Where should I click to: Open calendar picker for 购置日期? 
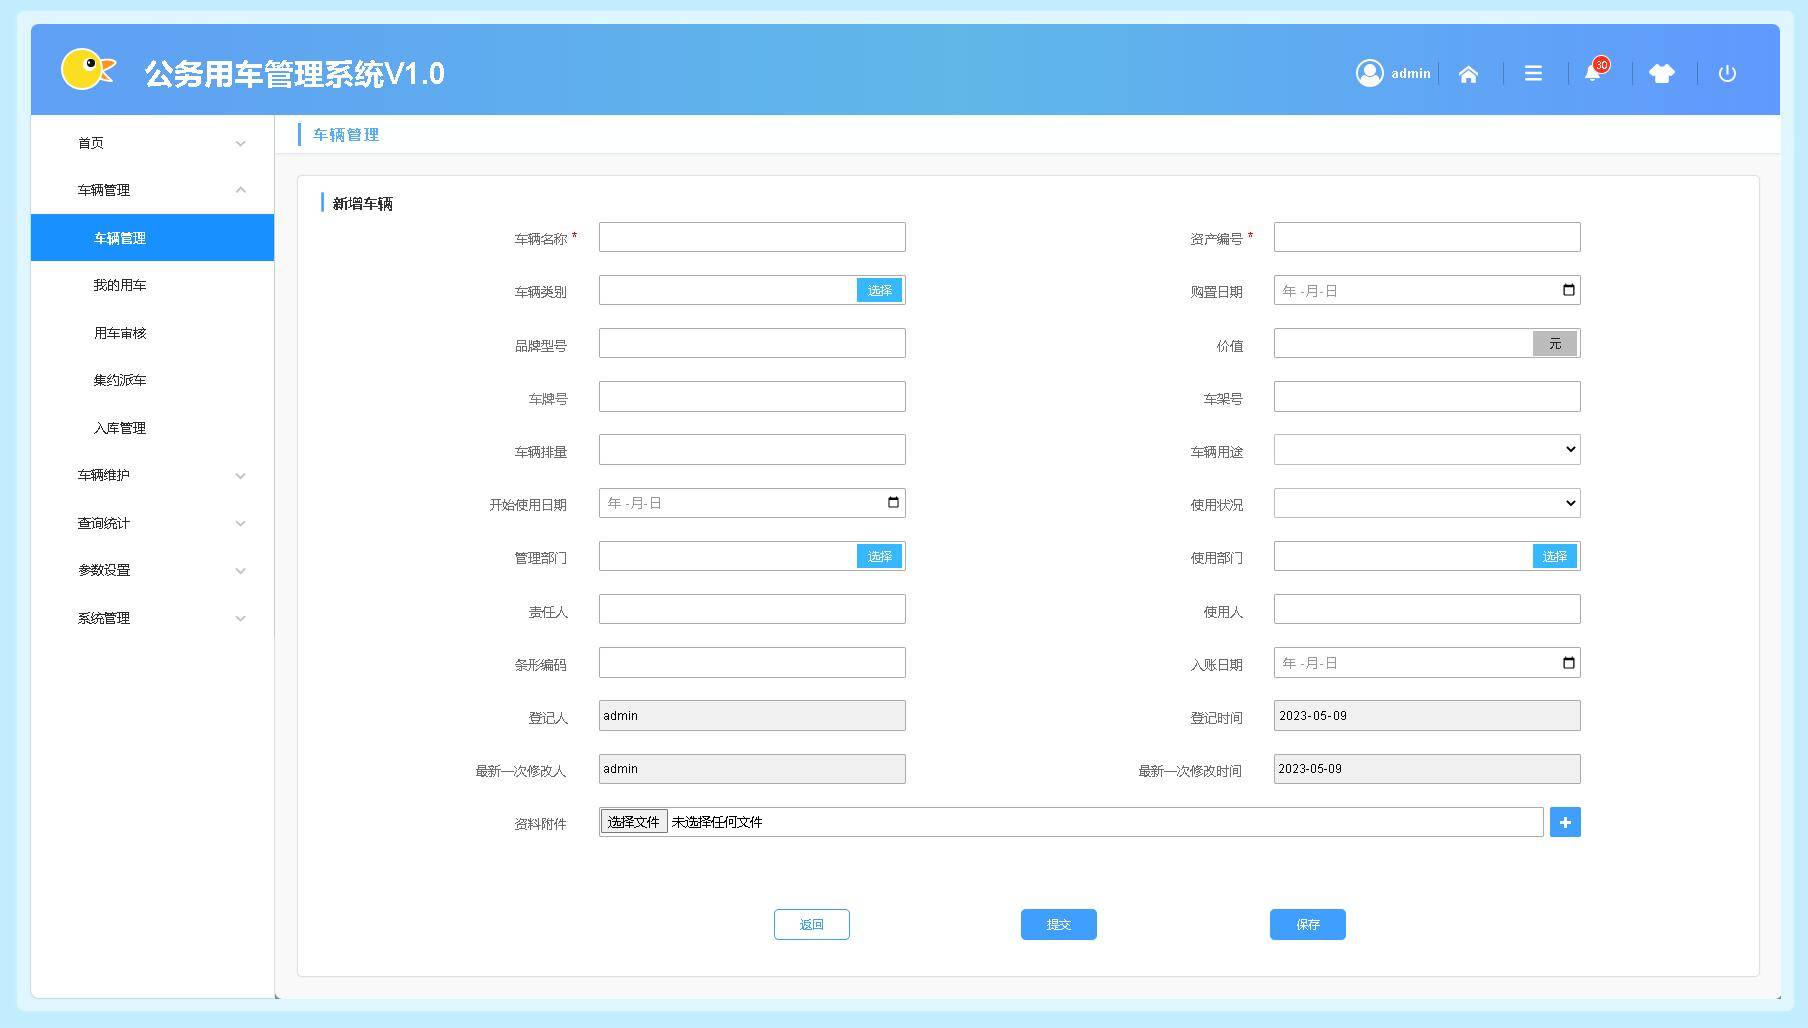click(x=1568, y=290)
